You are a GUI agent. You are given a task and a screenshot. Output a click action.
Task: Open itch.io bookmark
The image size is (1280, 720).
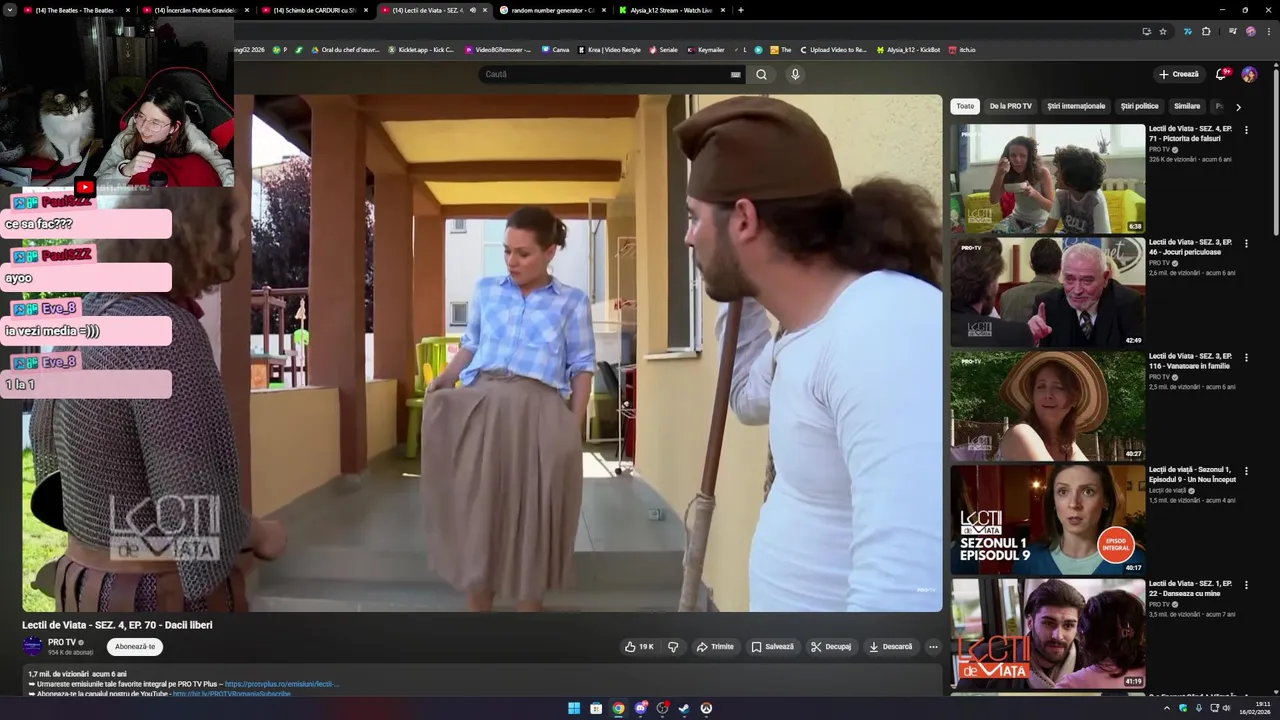tap(962, 49)
